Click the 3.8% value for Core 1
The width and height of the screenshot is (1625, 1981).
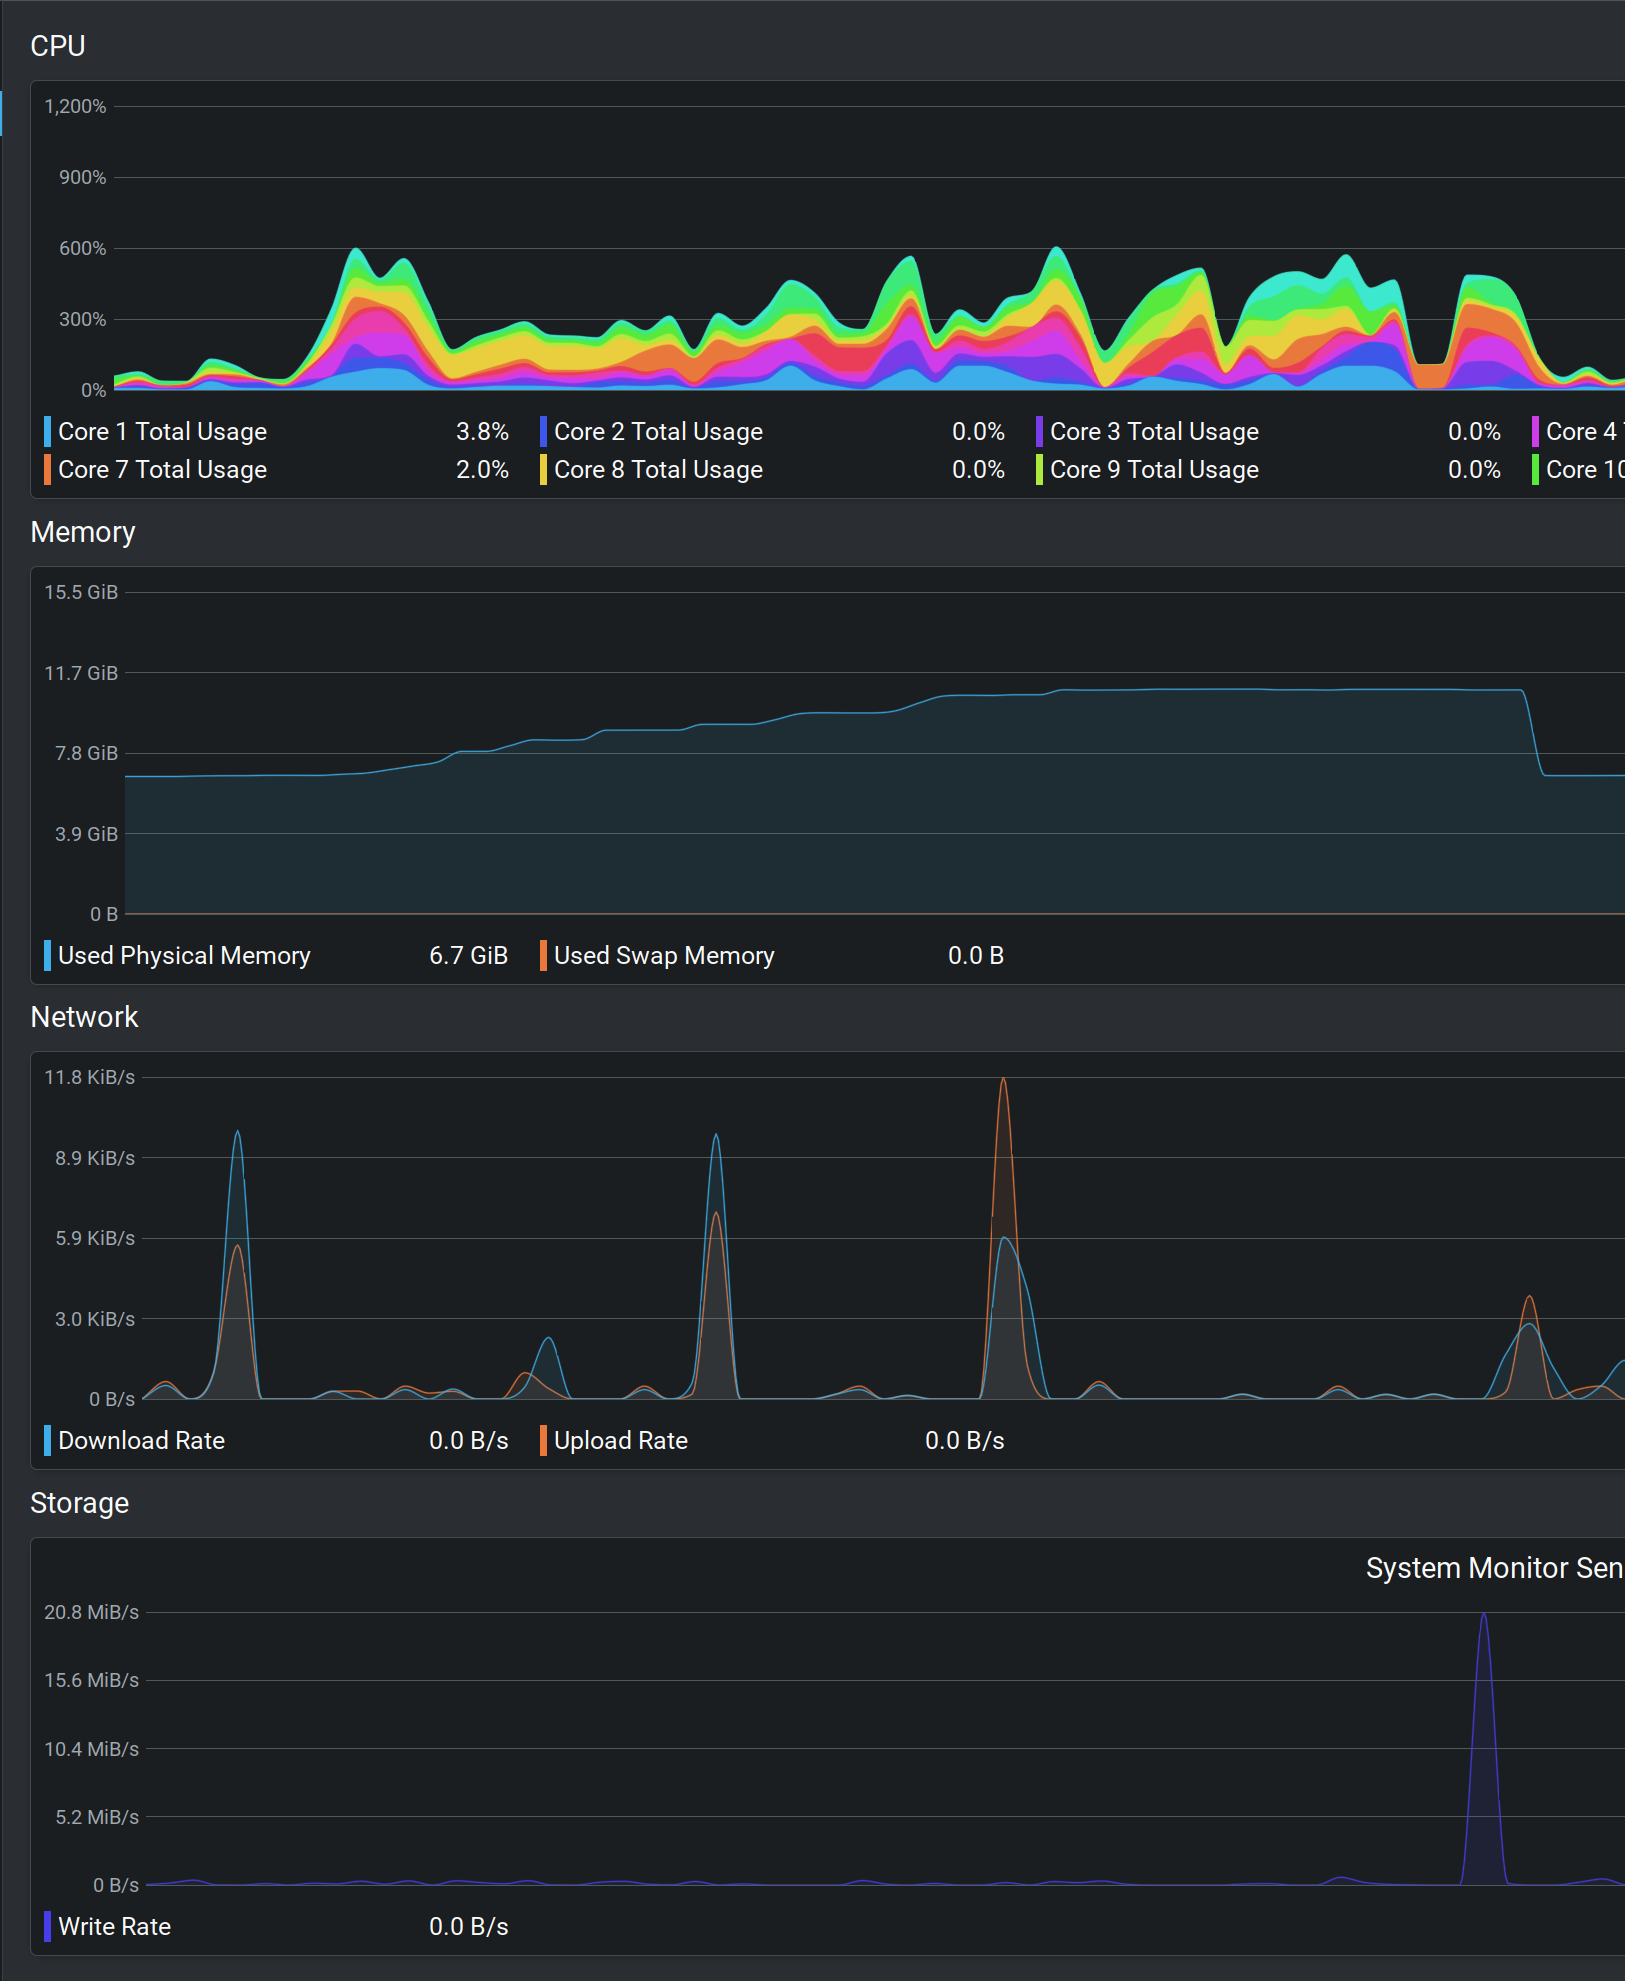[x=482, y=431]
